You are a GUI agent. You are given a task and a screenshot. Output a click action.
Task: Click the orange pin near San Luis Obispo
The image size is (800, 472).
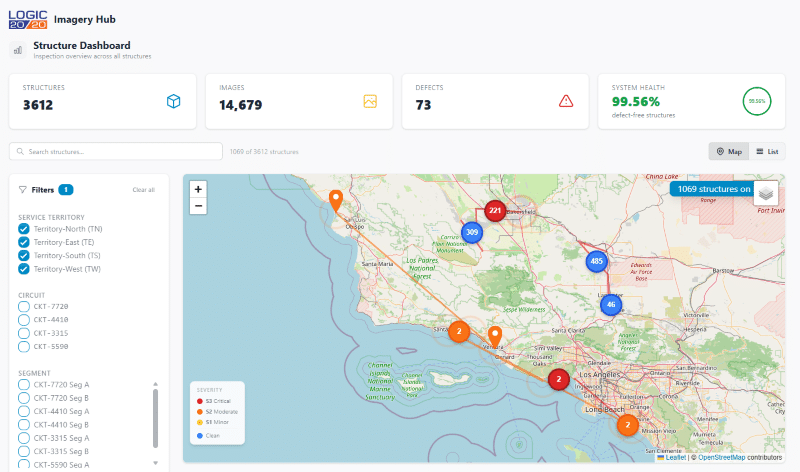336,201
